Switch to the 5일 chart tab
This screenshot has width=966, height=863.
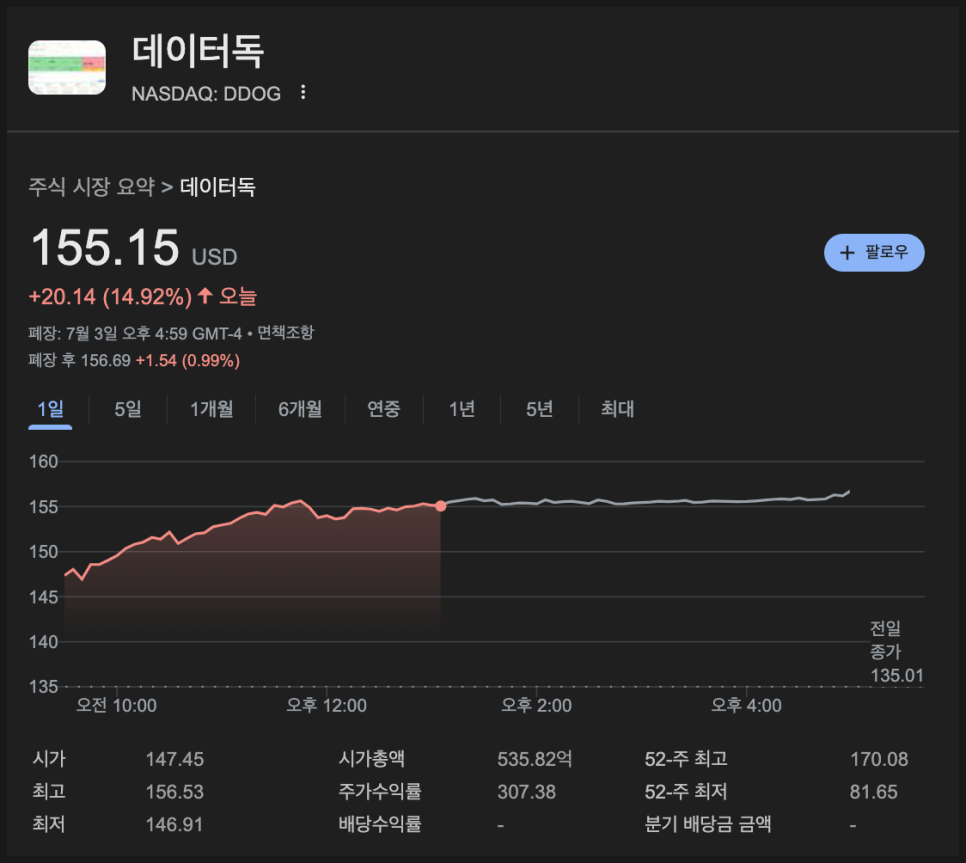(128, 409)
